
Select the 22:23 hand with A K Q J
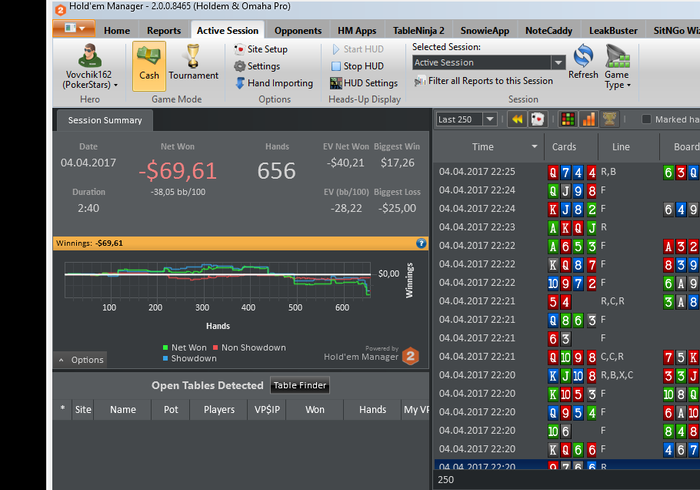567,227
